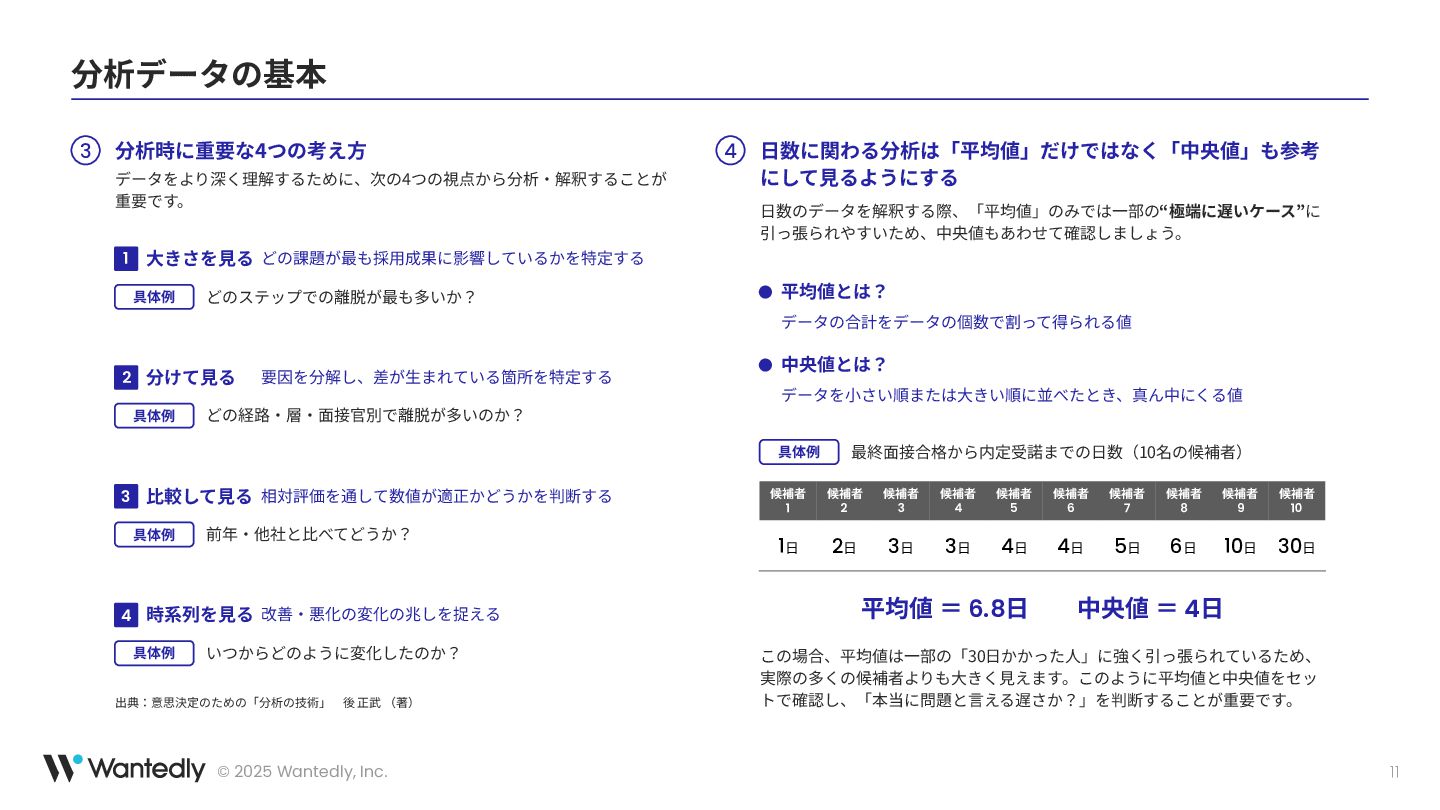Click the text 相対評価を通して数値が適正かどうかを判断する
The image size is (1440, 810).
(x=437, y=496)
